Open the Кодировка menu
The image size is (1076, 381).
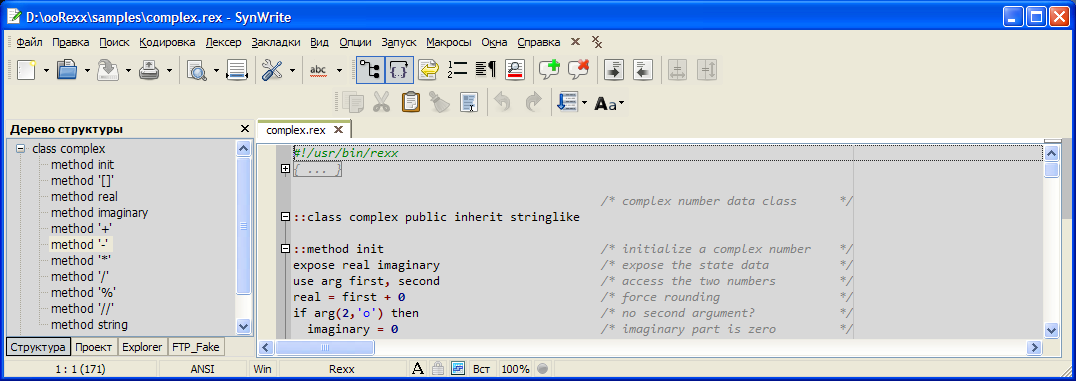tap(167, 43)
